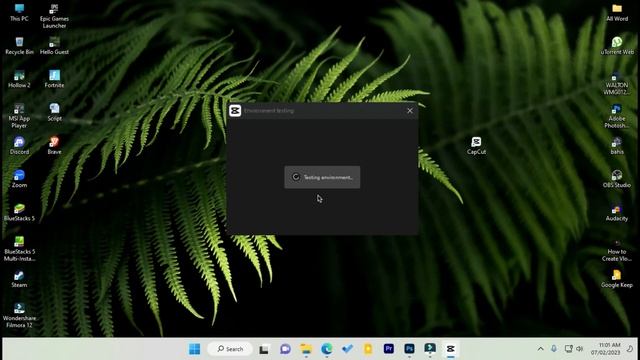This screenshot has height=360, width=640.
Task: Expand the hidden system tray icons
Action: [540, 349]
